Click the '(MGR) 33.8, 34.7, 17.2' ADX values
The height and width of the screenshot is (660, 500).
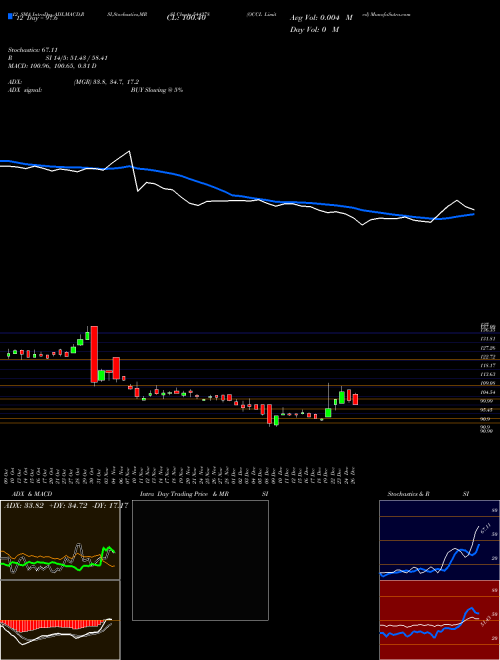(x=106, y=82)
